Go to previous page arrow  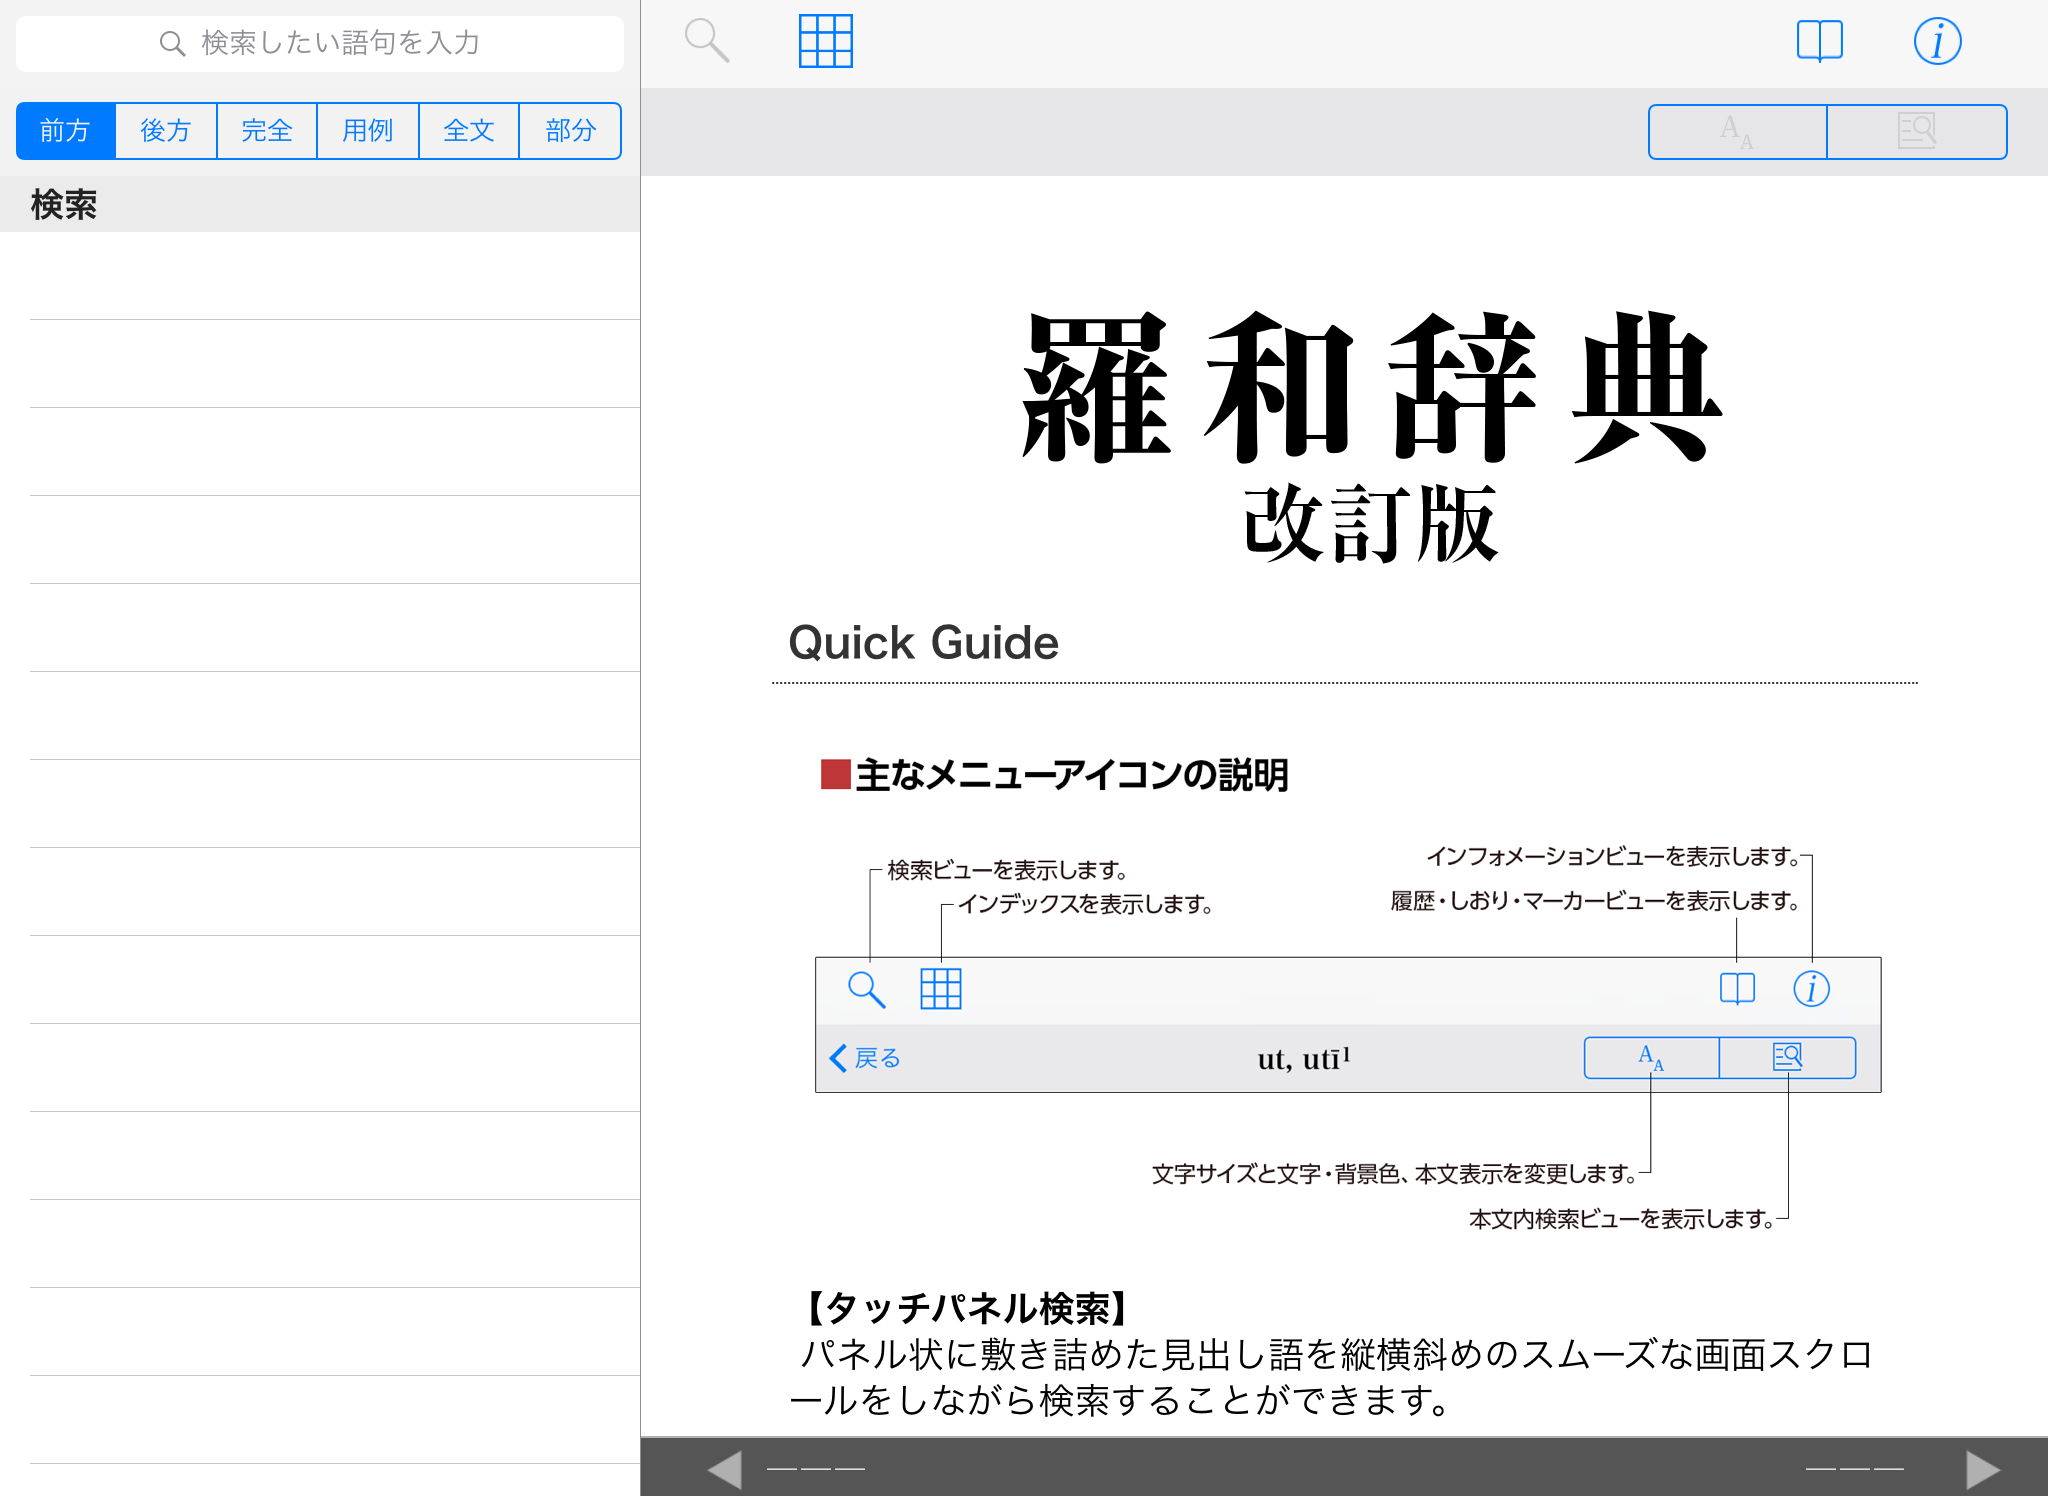tap(725, 1469)
